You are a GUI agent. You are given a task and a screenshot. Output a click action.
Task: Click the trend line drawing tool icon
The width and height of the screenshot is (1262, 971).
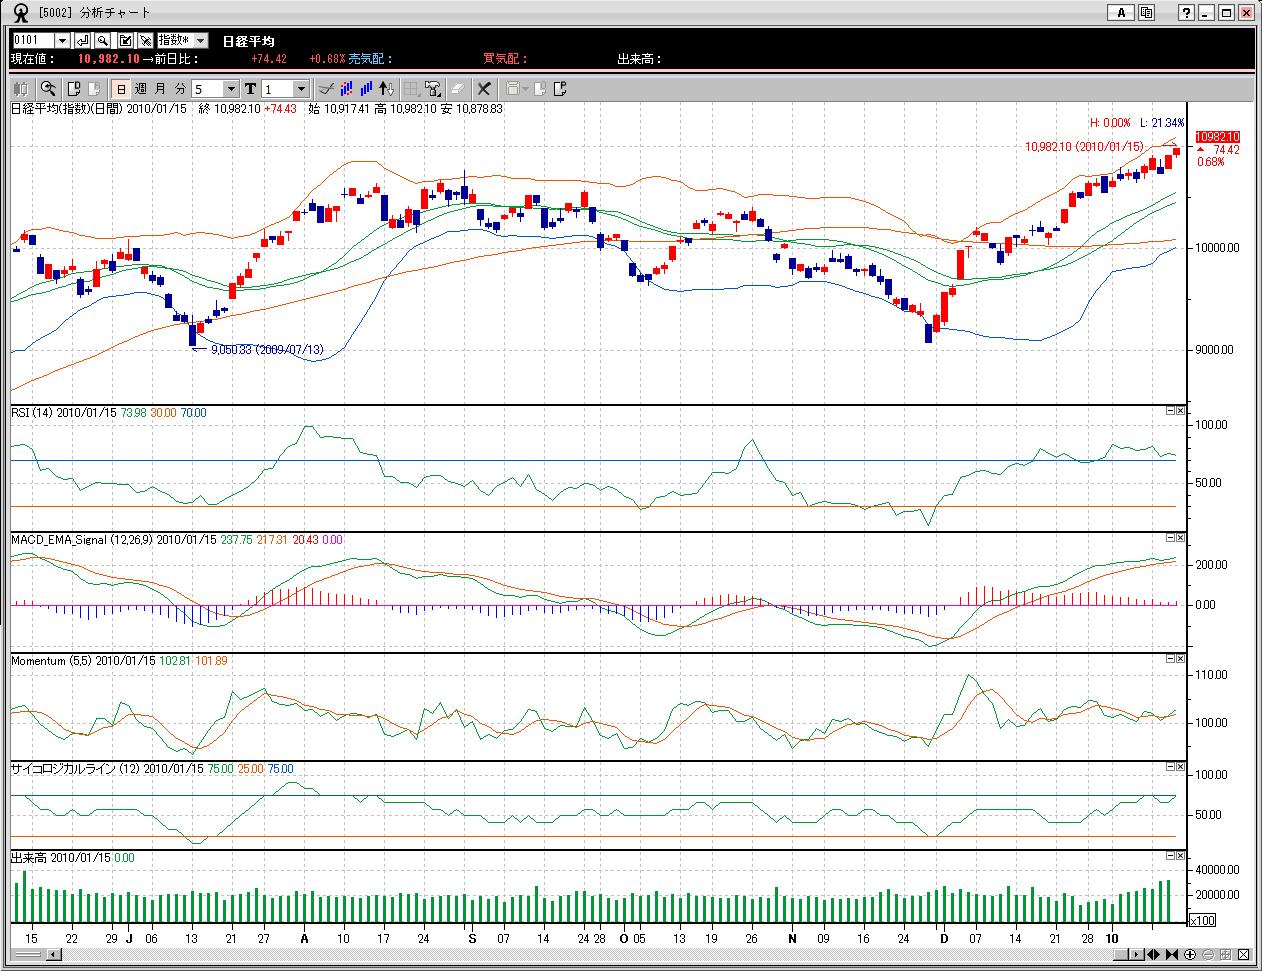click(326, 89)
